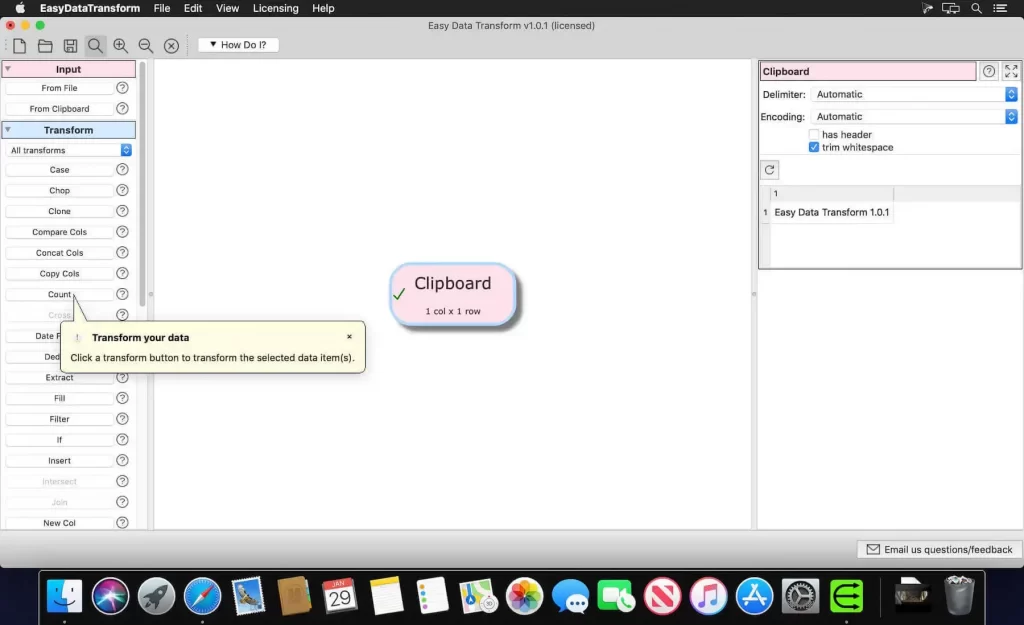The height and width of the screenshot is (625, 1024).
Task: Enable the has header checkbox
Action: [x=815, y=133]
